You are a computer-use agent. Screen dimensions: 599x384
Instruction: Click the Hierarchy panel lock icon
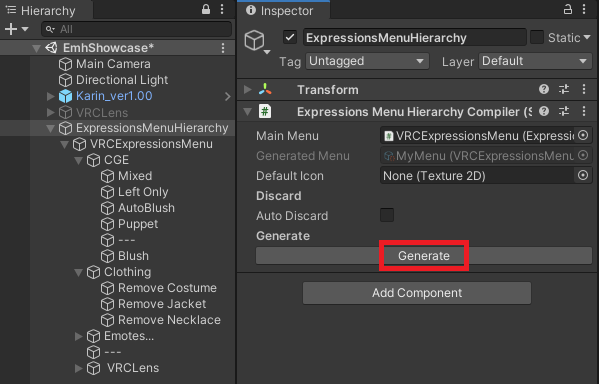tap(206, 9)
